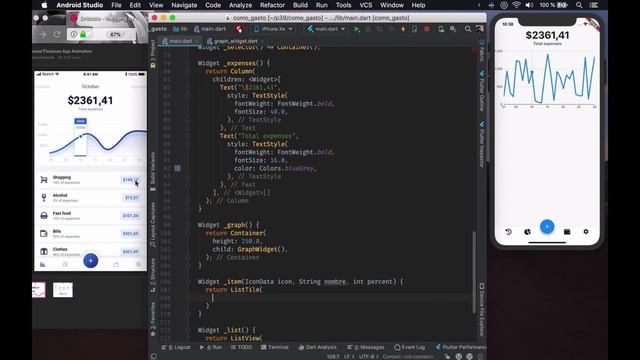Click the Alcohol row in Dribbble mockup

(x=91, y=198)
